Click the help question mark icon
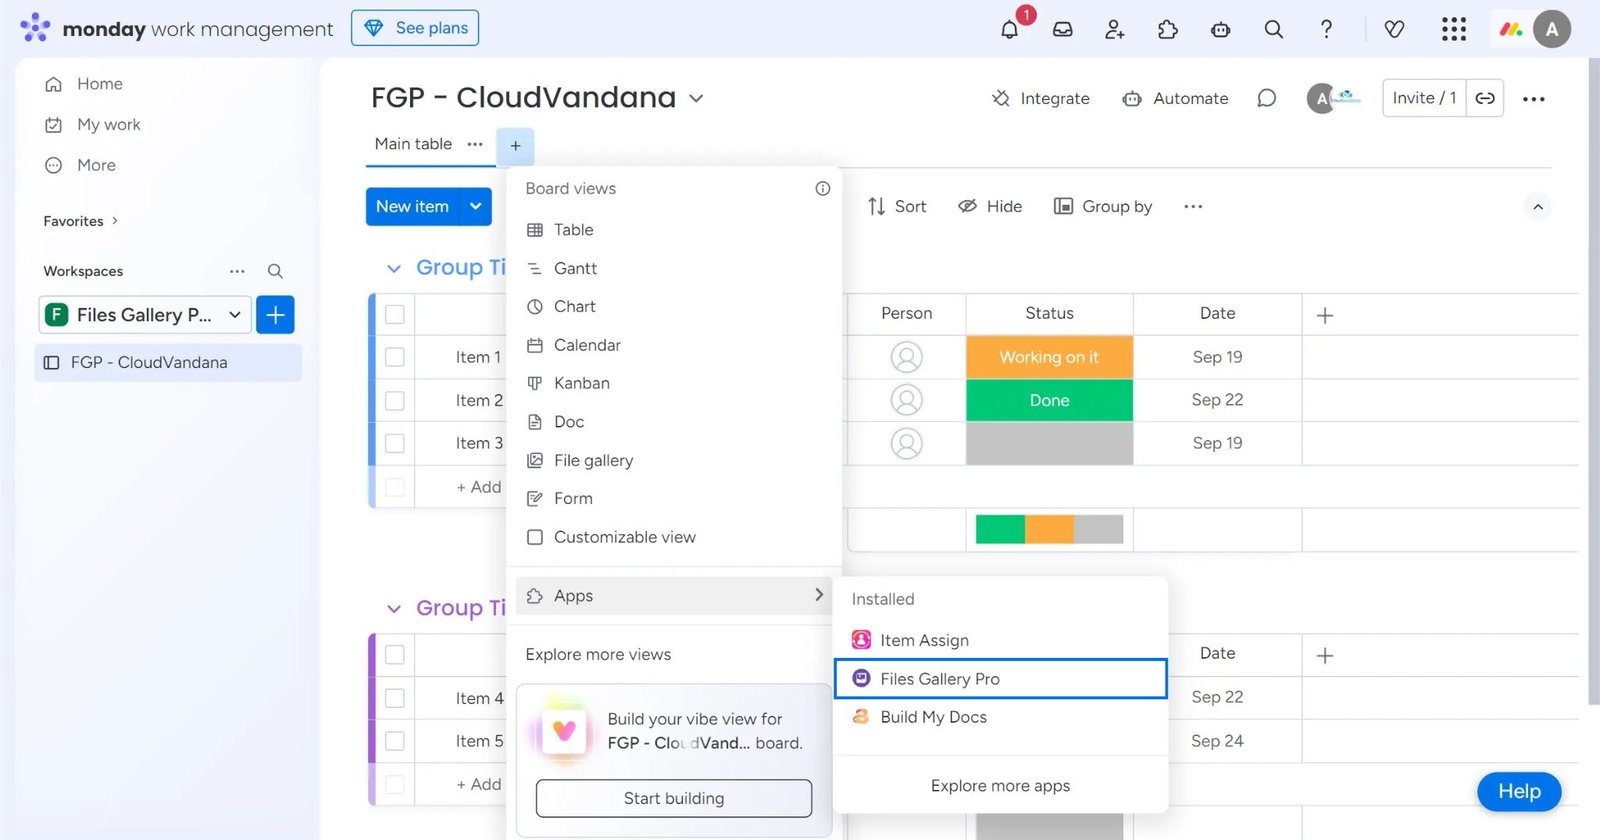Viewport: 1600px width, 840px height. point(1326,29)
